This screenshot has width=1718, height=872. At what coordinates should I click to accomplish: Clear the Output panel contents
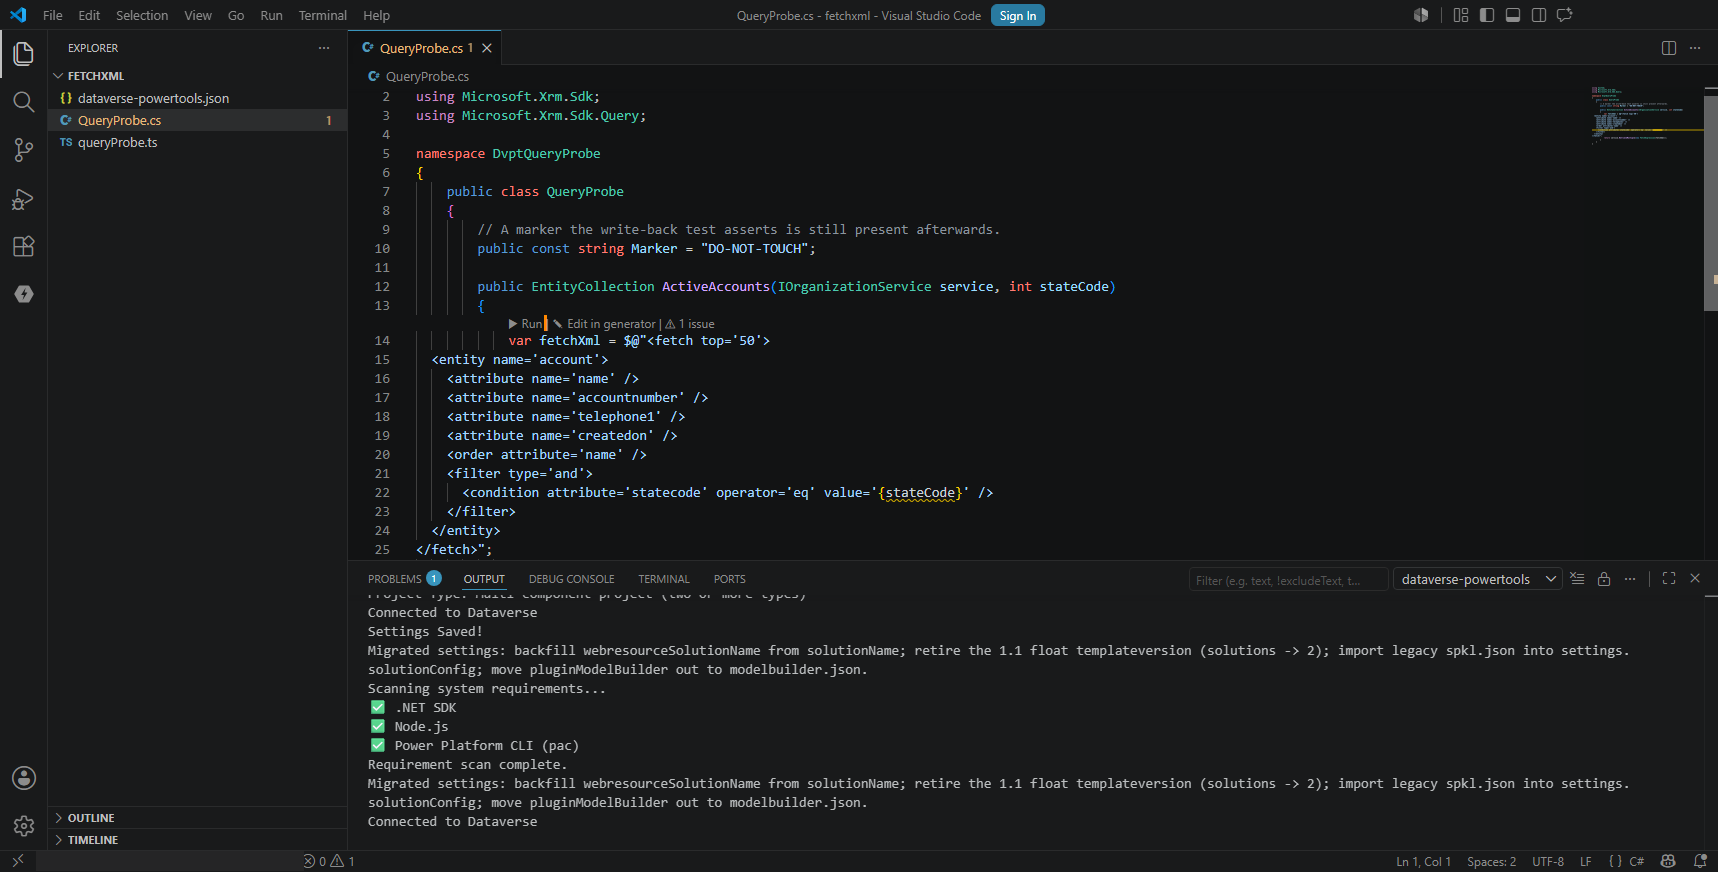pyautogui.click(x=1577, y=579)
